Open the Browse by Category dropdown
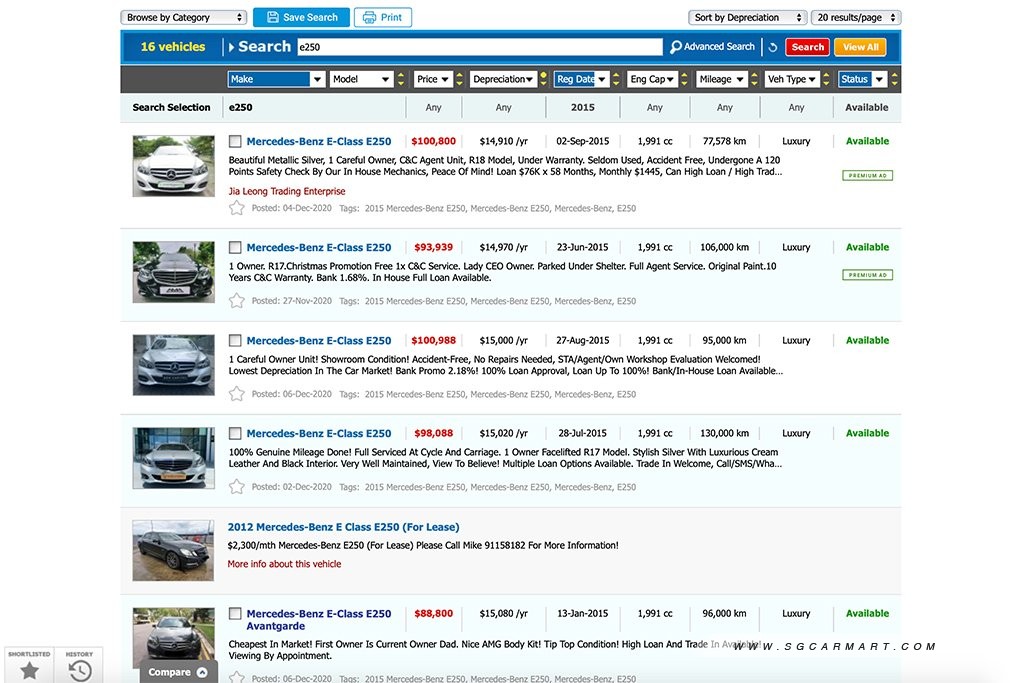 (x=183, y=17)
